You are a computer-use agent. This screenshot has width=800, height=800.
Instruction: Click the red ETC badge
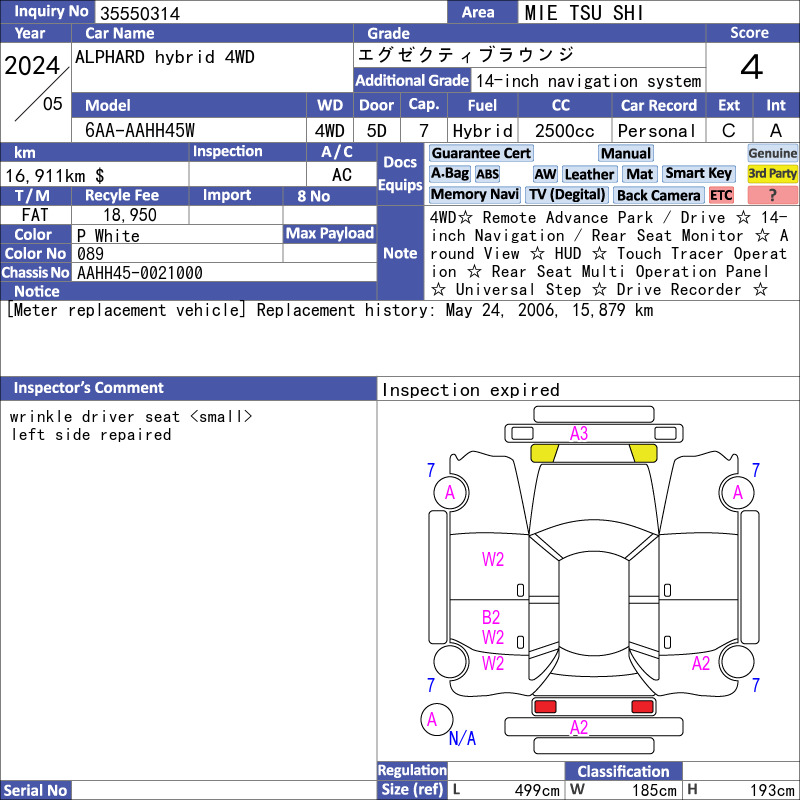[x=721, y=195]
